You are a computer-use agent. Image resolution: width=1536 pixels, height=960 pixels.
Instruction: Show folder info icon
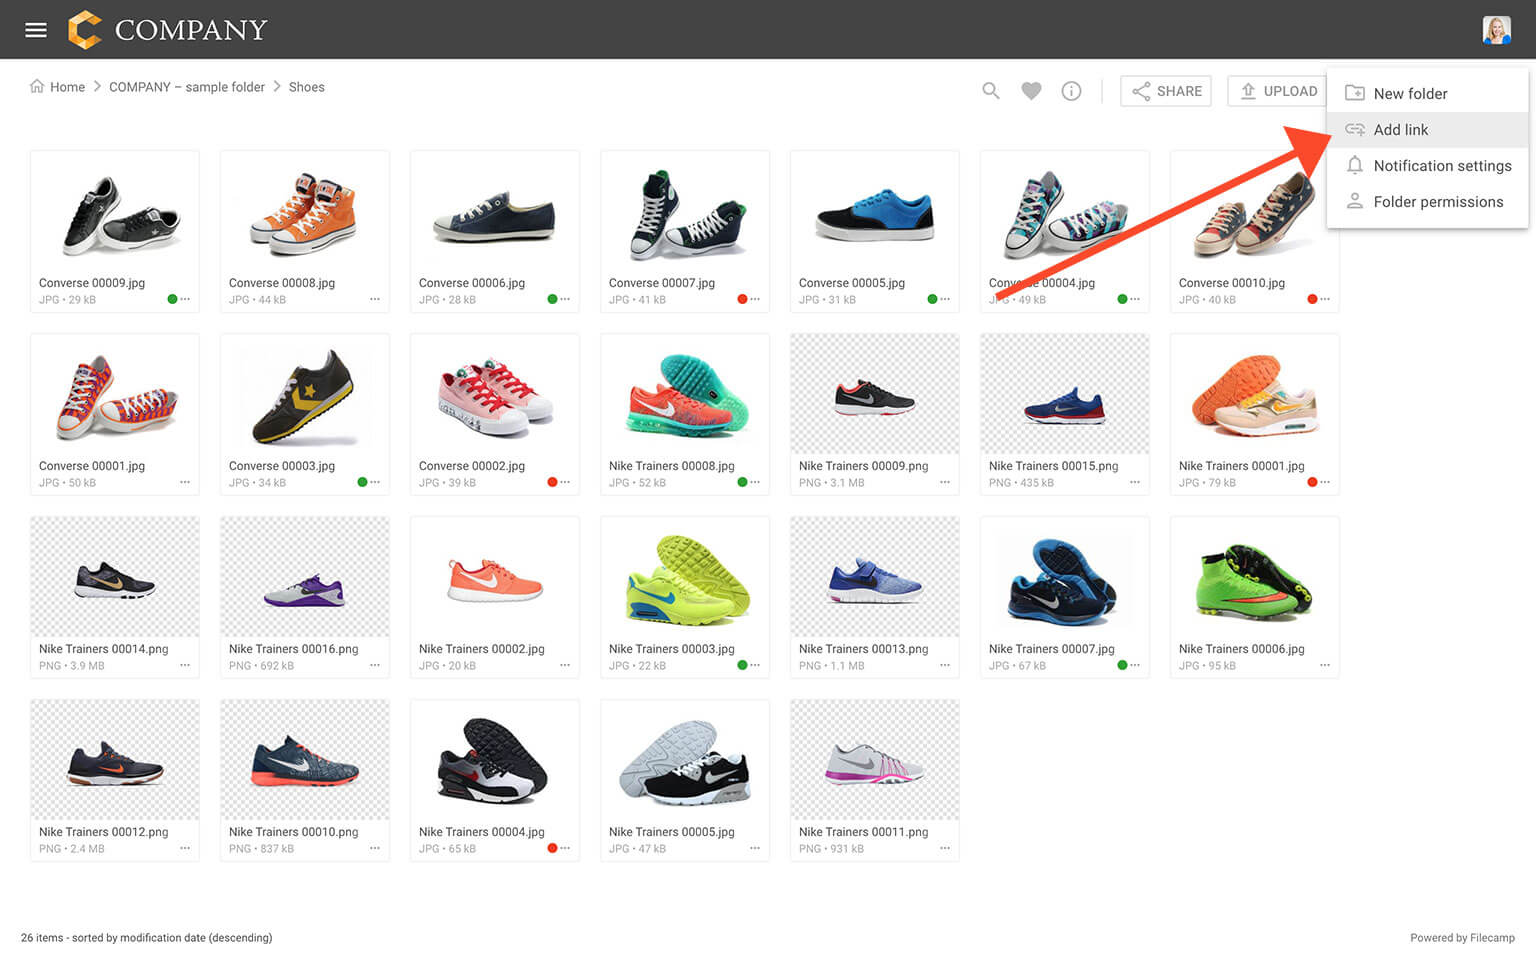[1071, 91]
